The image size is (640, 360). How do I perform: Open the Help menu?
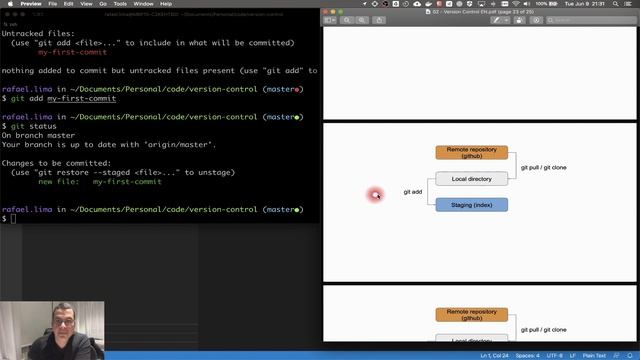[166, 4]
